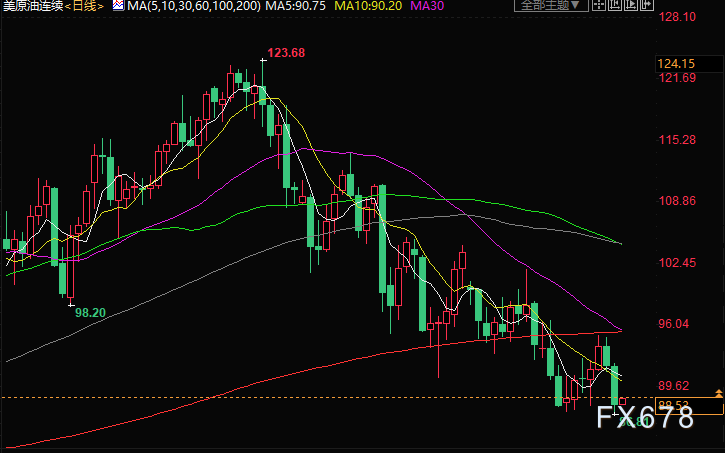The width and height of the screenshot is (725, 453).
Task: Click the <日线> period selector
Action: [x=84, y=6]
